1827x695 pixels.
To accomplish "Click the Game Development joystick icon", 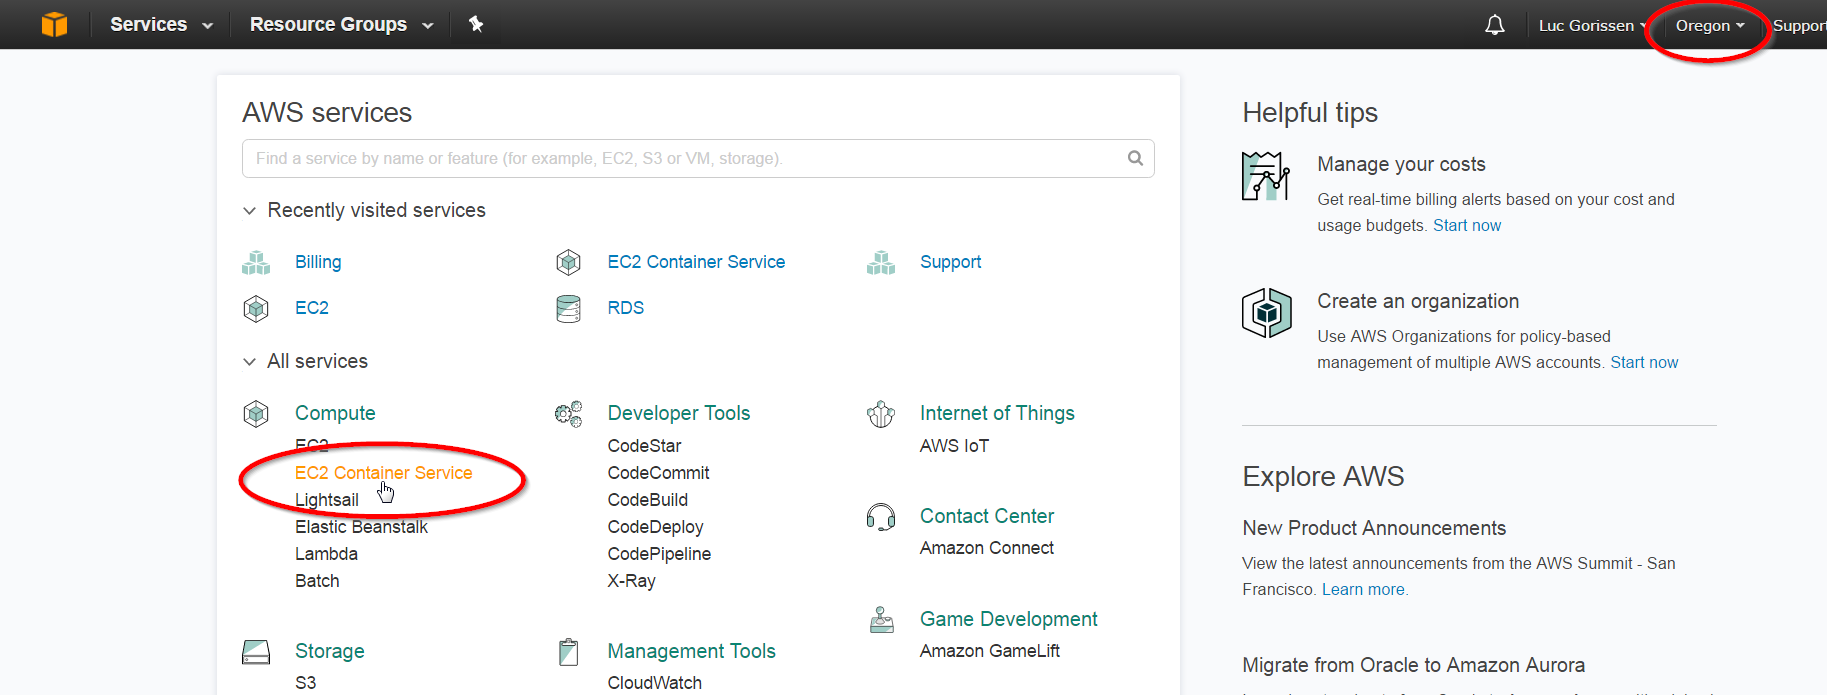I will click(881, 620).
